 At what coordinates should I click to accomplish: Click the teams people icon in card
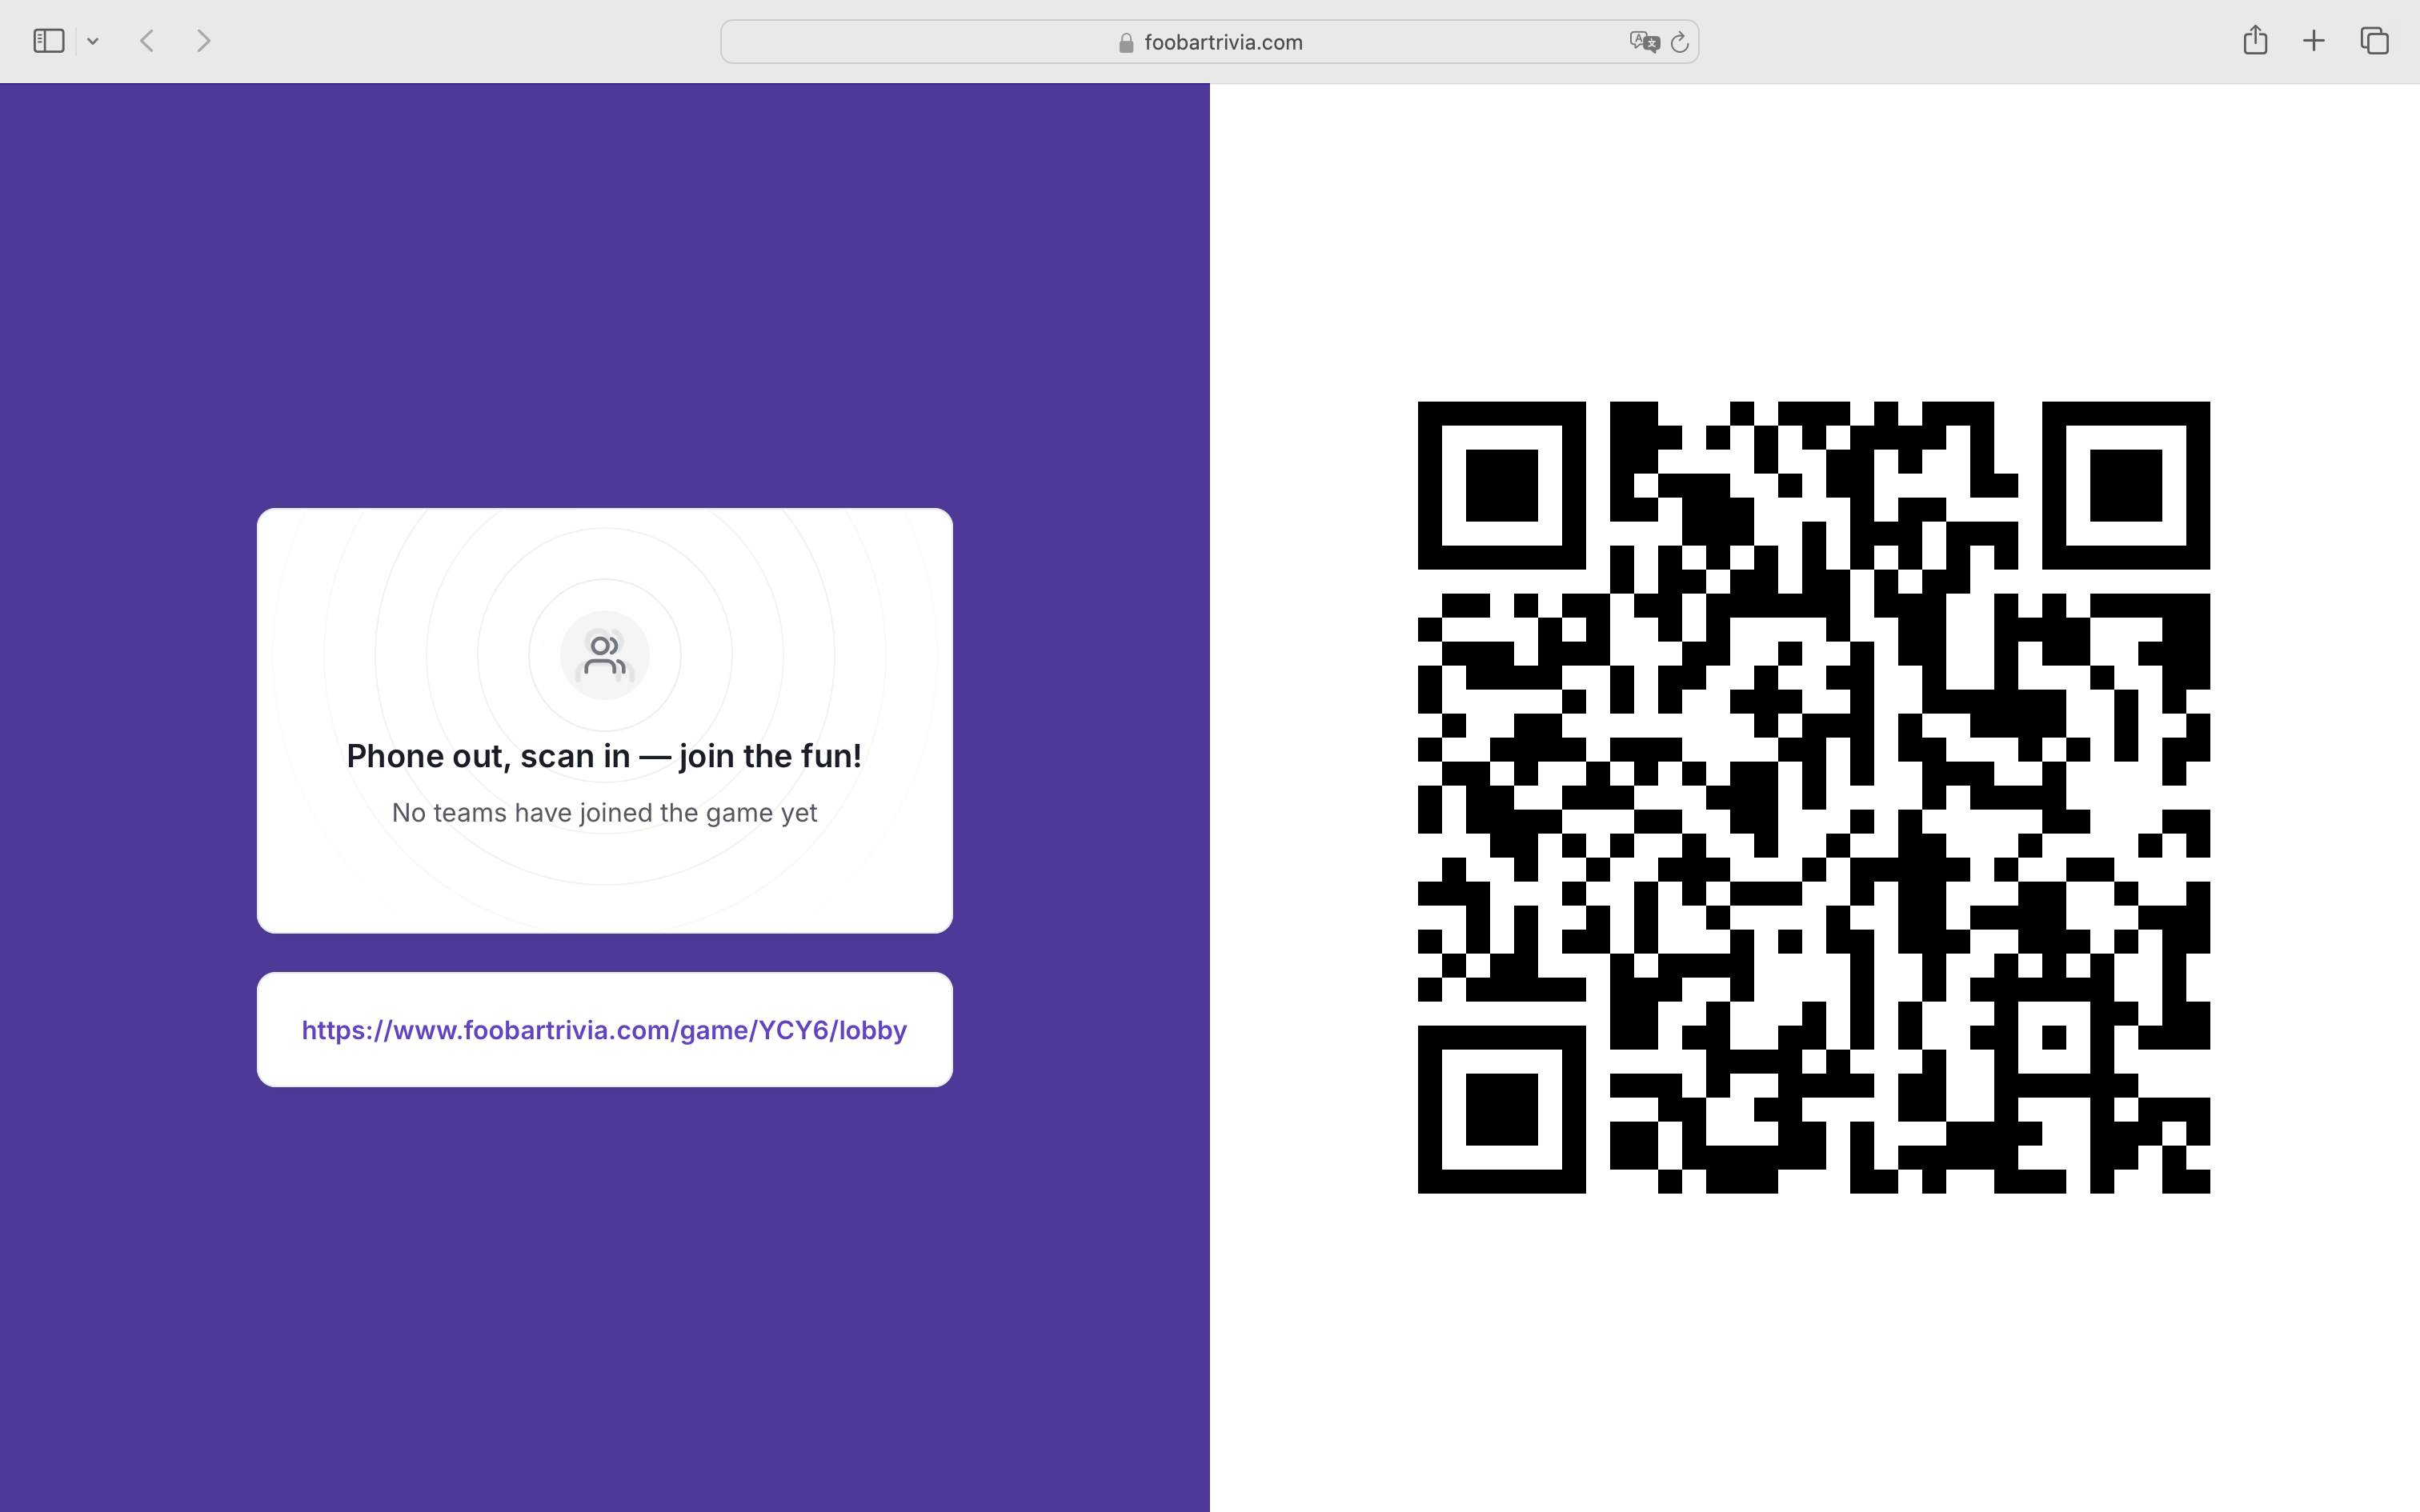[605, 656]
